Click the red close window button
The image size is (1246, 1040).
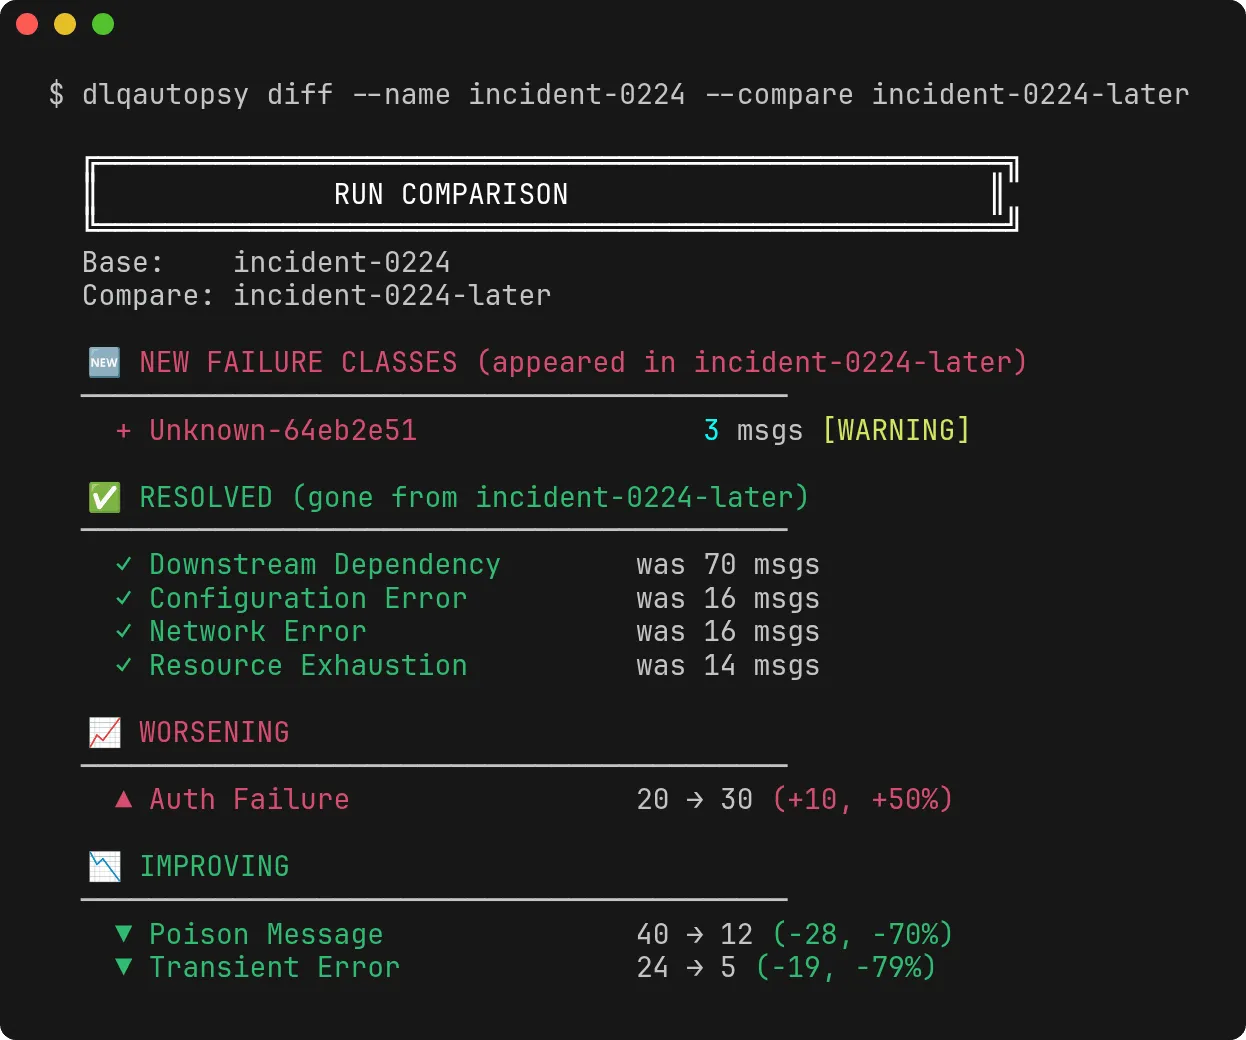pos(27,24)
